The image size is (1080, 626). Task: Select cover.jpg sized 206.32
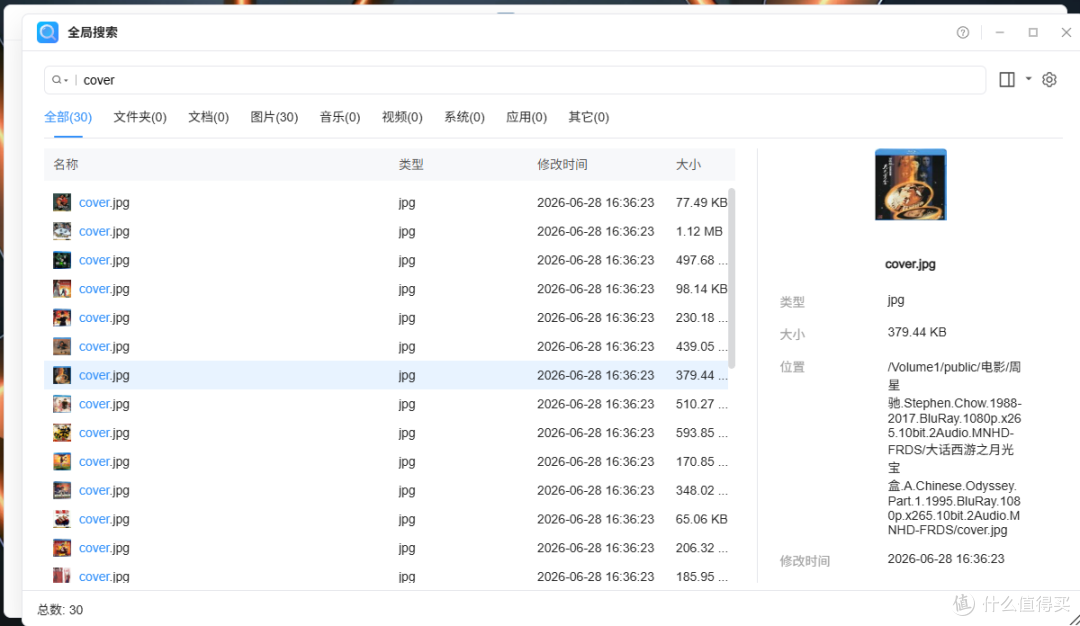(386, 548)
